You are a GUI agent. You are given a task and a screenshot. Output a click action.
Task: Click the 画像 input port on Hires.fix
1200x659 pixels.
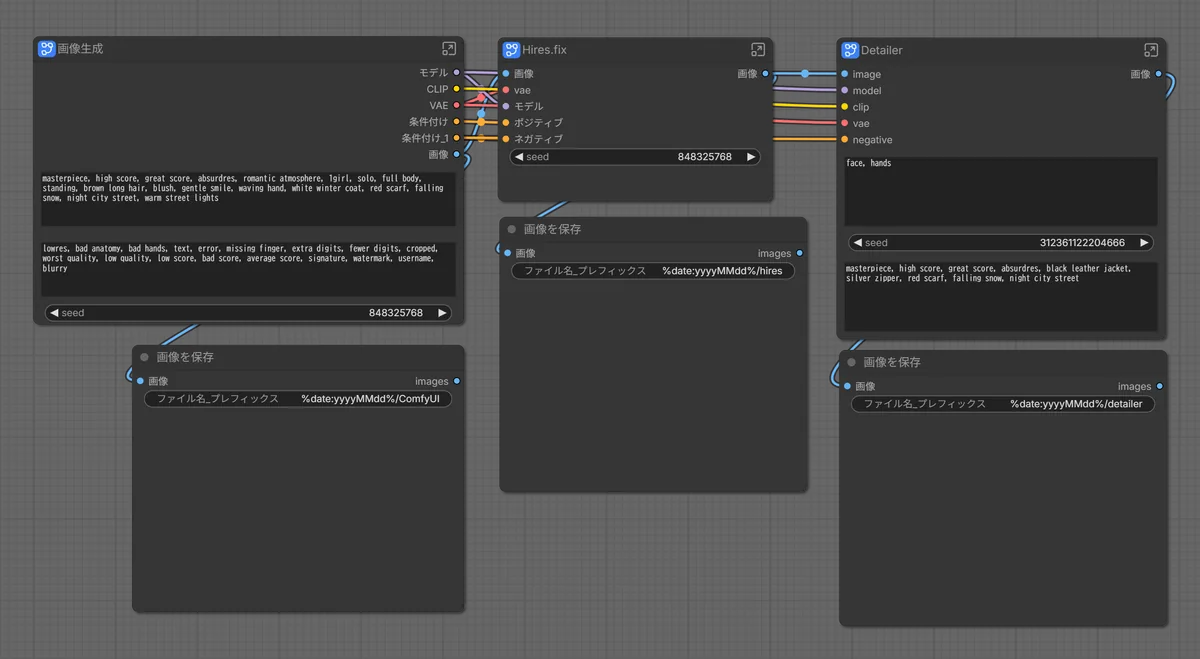click(506, 73)
